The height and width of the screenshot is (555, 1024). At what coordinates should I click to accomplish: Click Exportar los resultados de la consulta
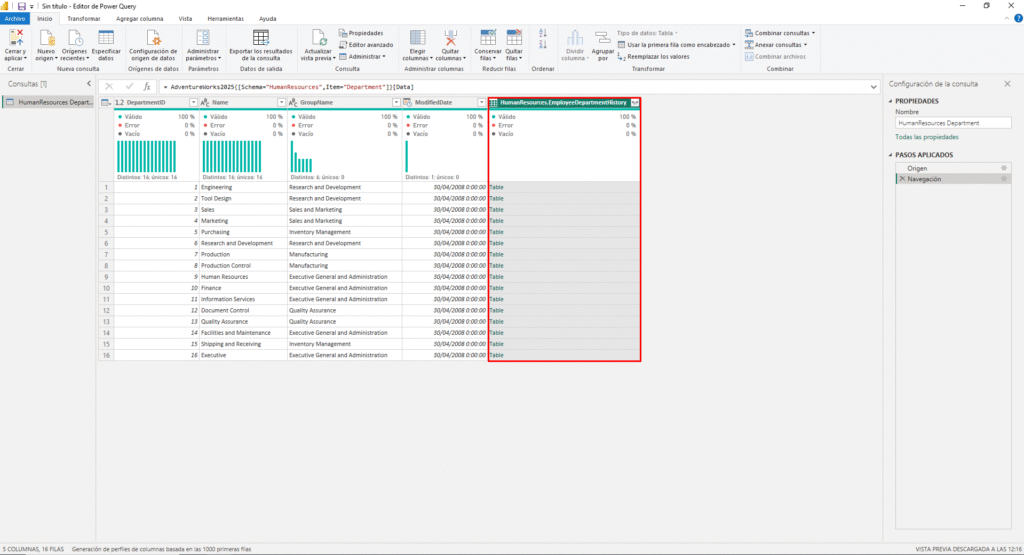point(261,43)
